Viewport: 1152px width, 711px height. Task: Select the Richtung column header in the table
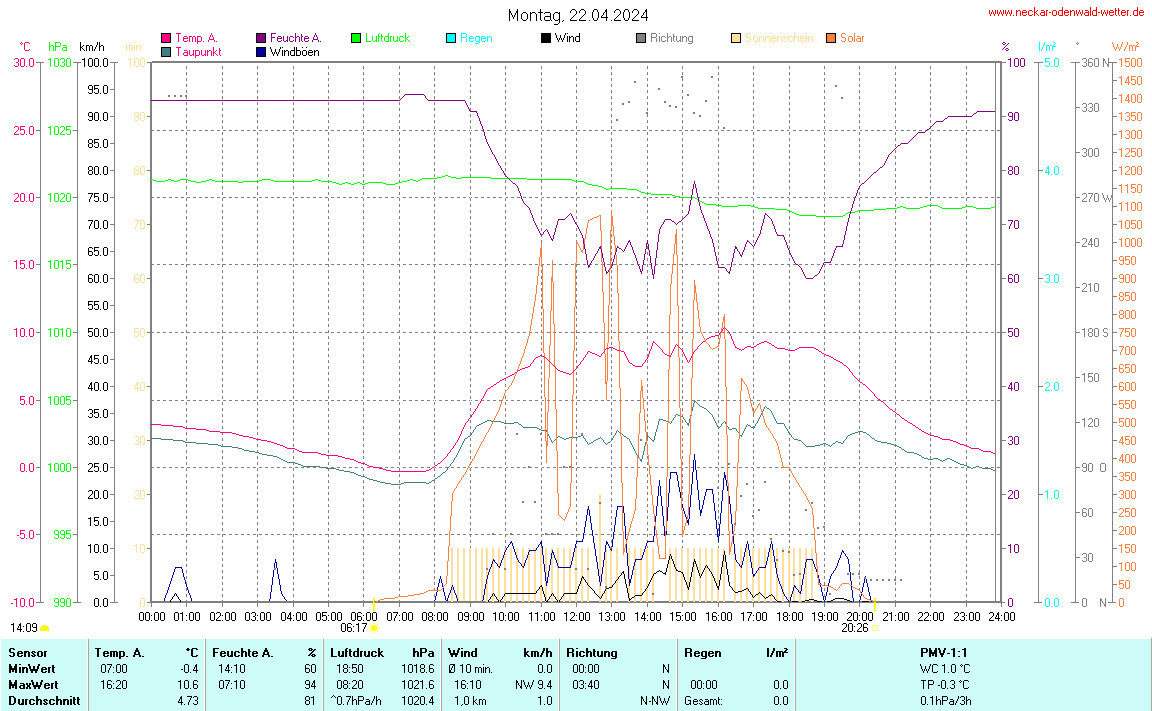point(592,652)
